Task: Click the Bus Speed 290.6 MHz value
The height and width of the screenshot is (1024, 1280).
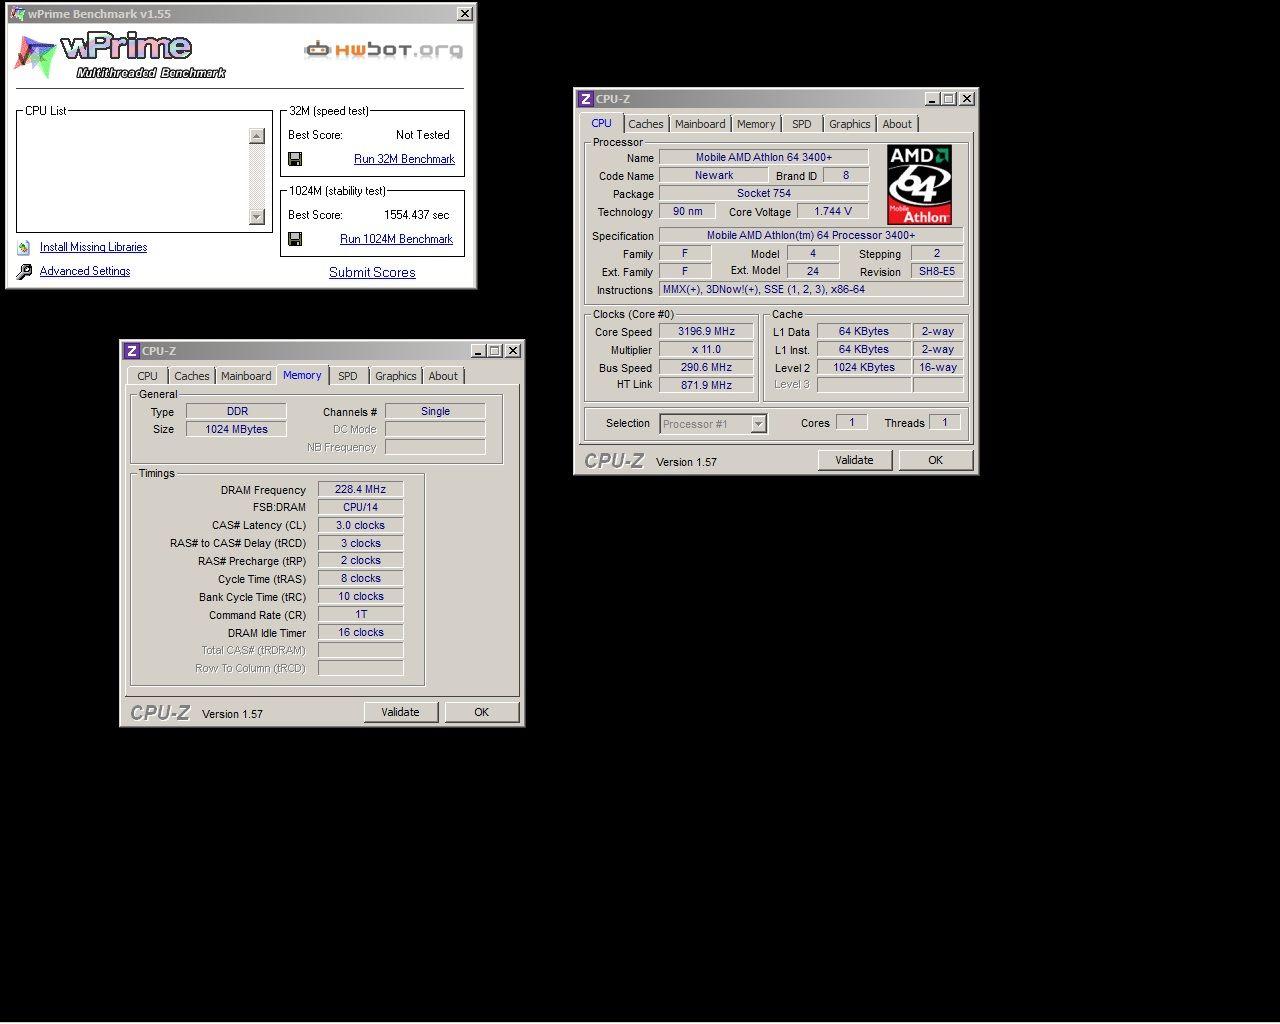Action: [x=706, y=367]
